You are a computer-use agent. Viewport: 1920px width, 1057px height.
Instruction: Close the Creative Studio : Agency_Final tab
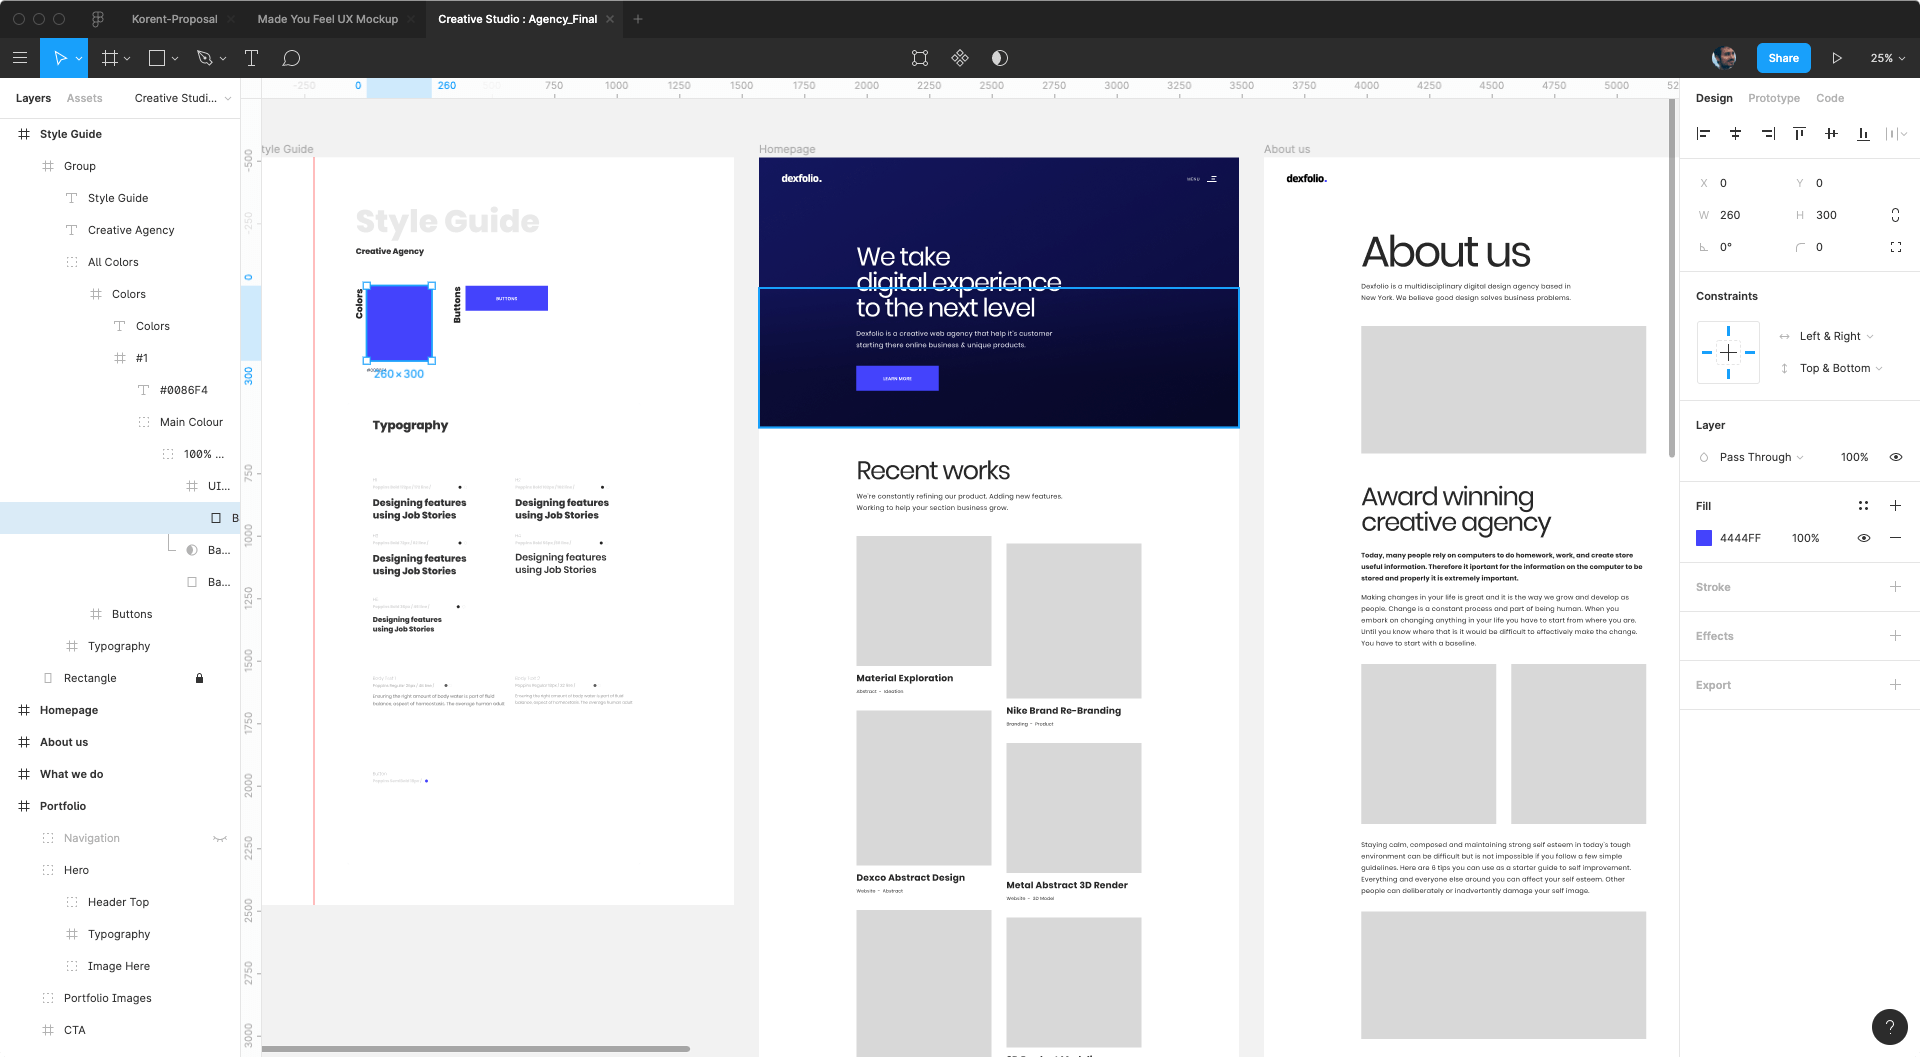[610, 19]
